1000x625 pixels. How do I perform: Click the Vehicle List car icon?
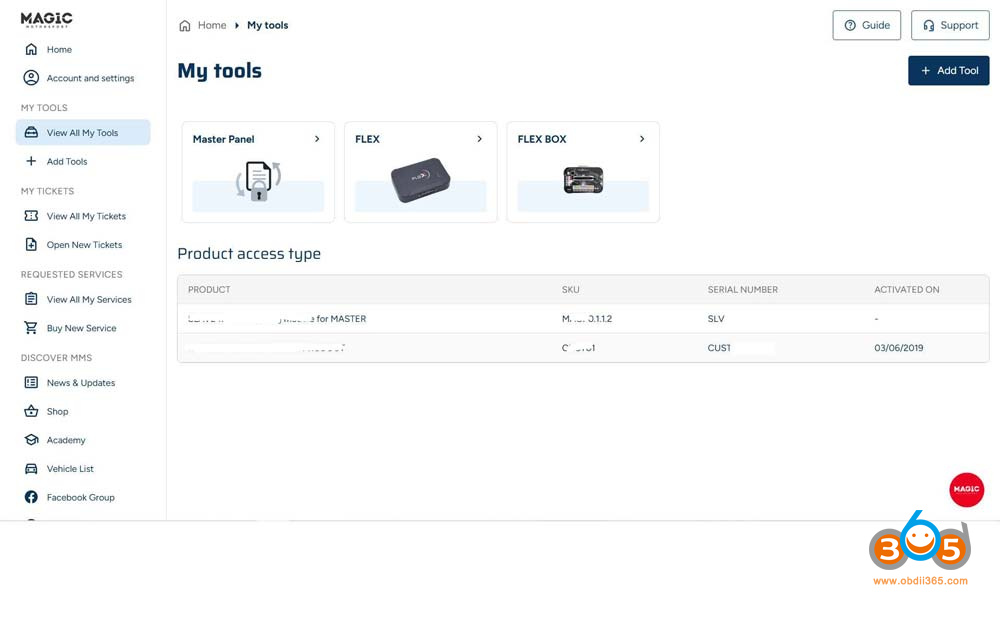click(31, 469)
